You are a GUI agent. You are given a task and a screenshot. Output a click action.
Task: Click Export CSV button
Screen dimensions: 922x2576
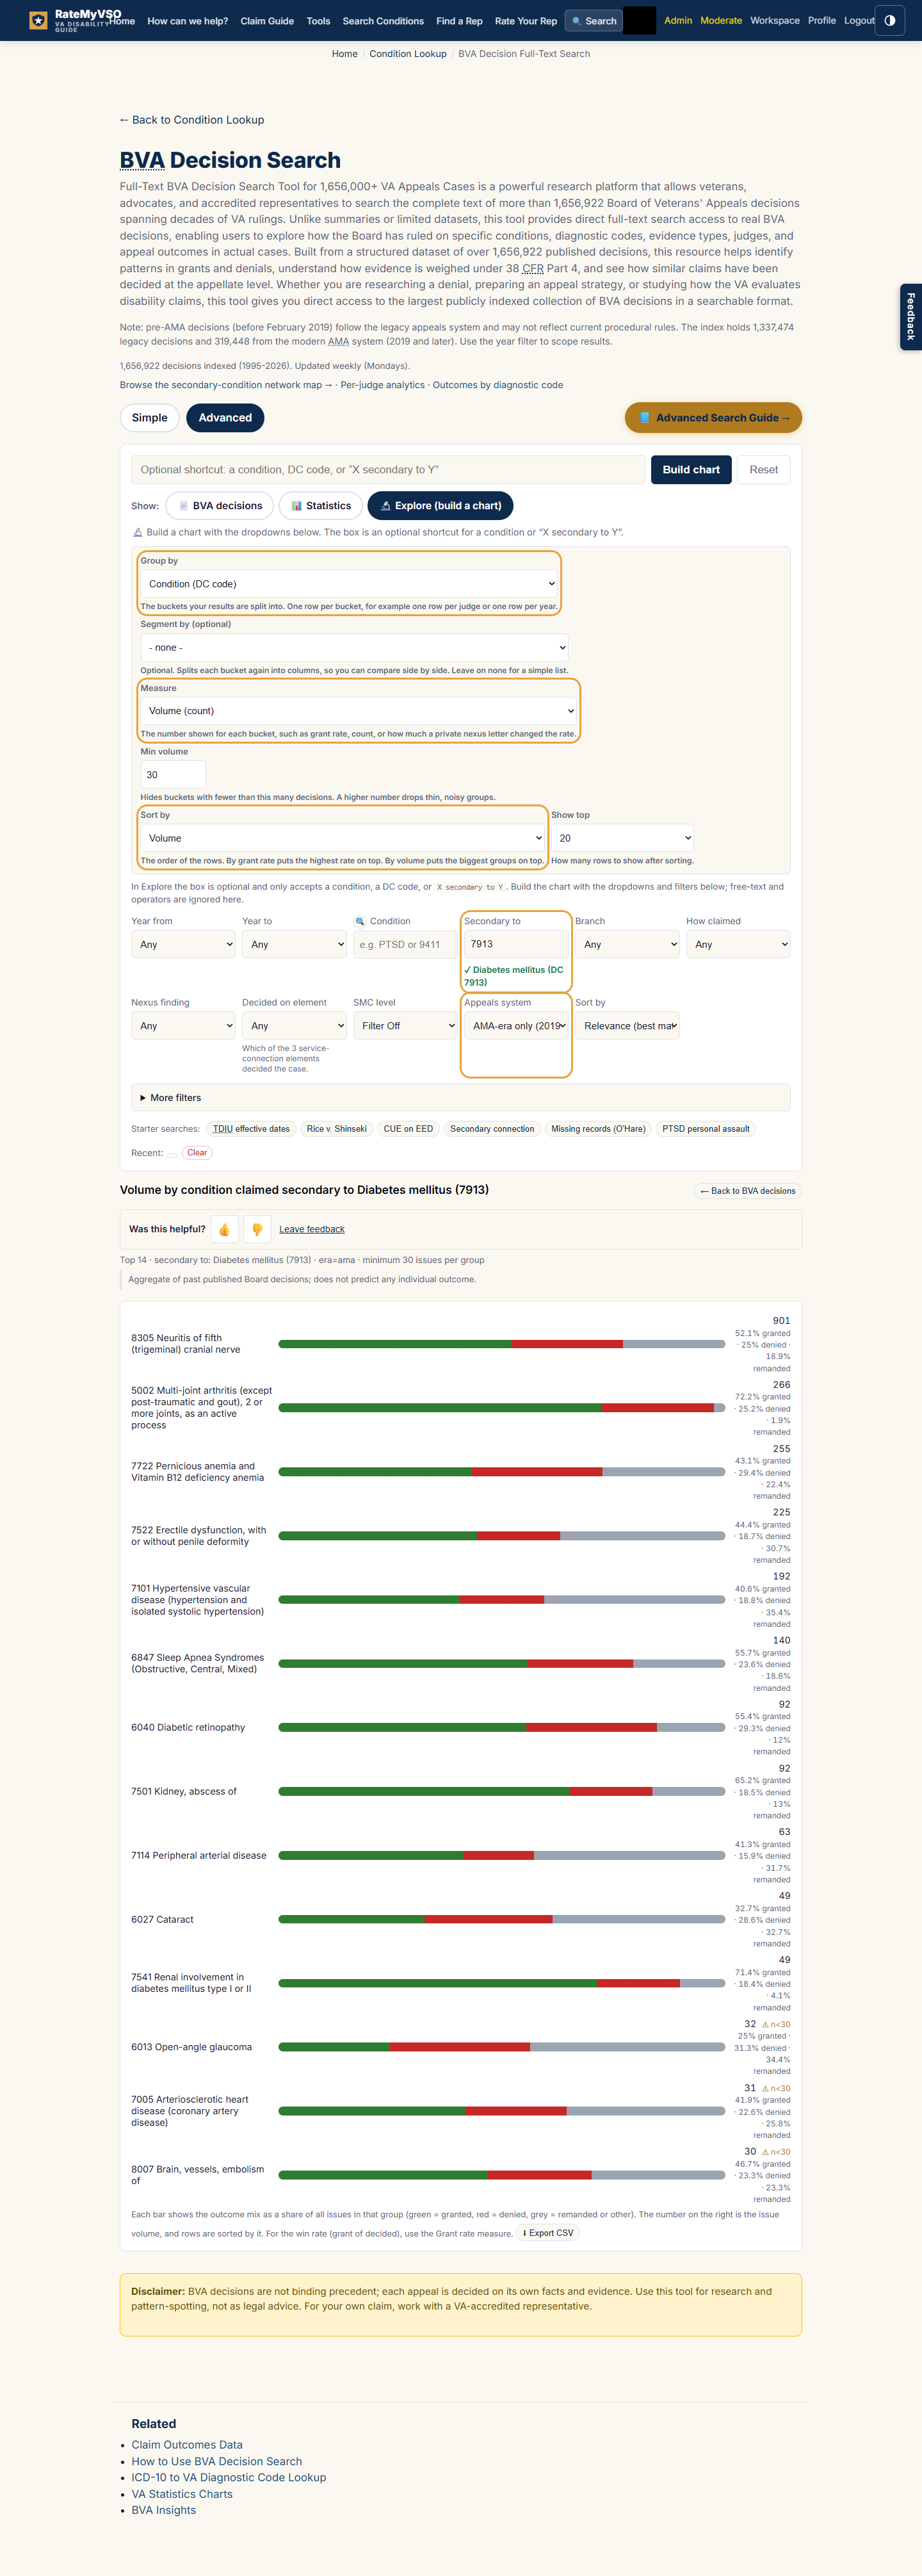548,2233
